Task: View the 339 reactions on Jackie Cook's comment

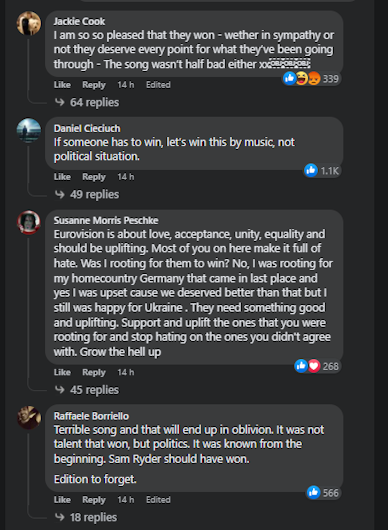Action: 311,79
